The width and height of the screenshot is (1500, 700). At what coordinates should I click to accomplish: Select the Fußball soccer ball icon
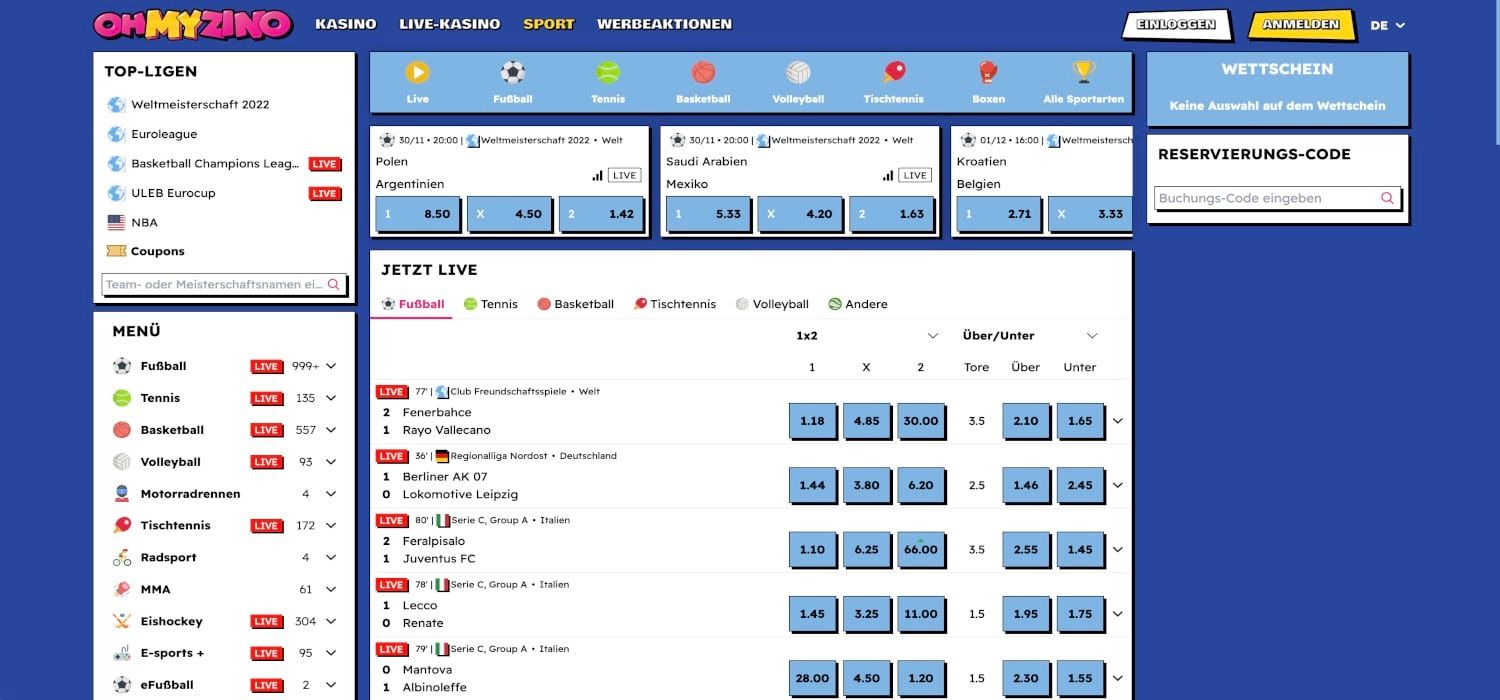coord(512,73)
